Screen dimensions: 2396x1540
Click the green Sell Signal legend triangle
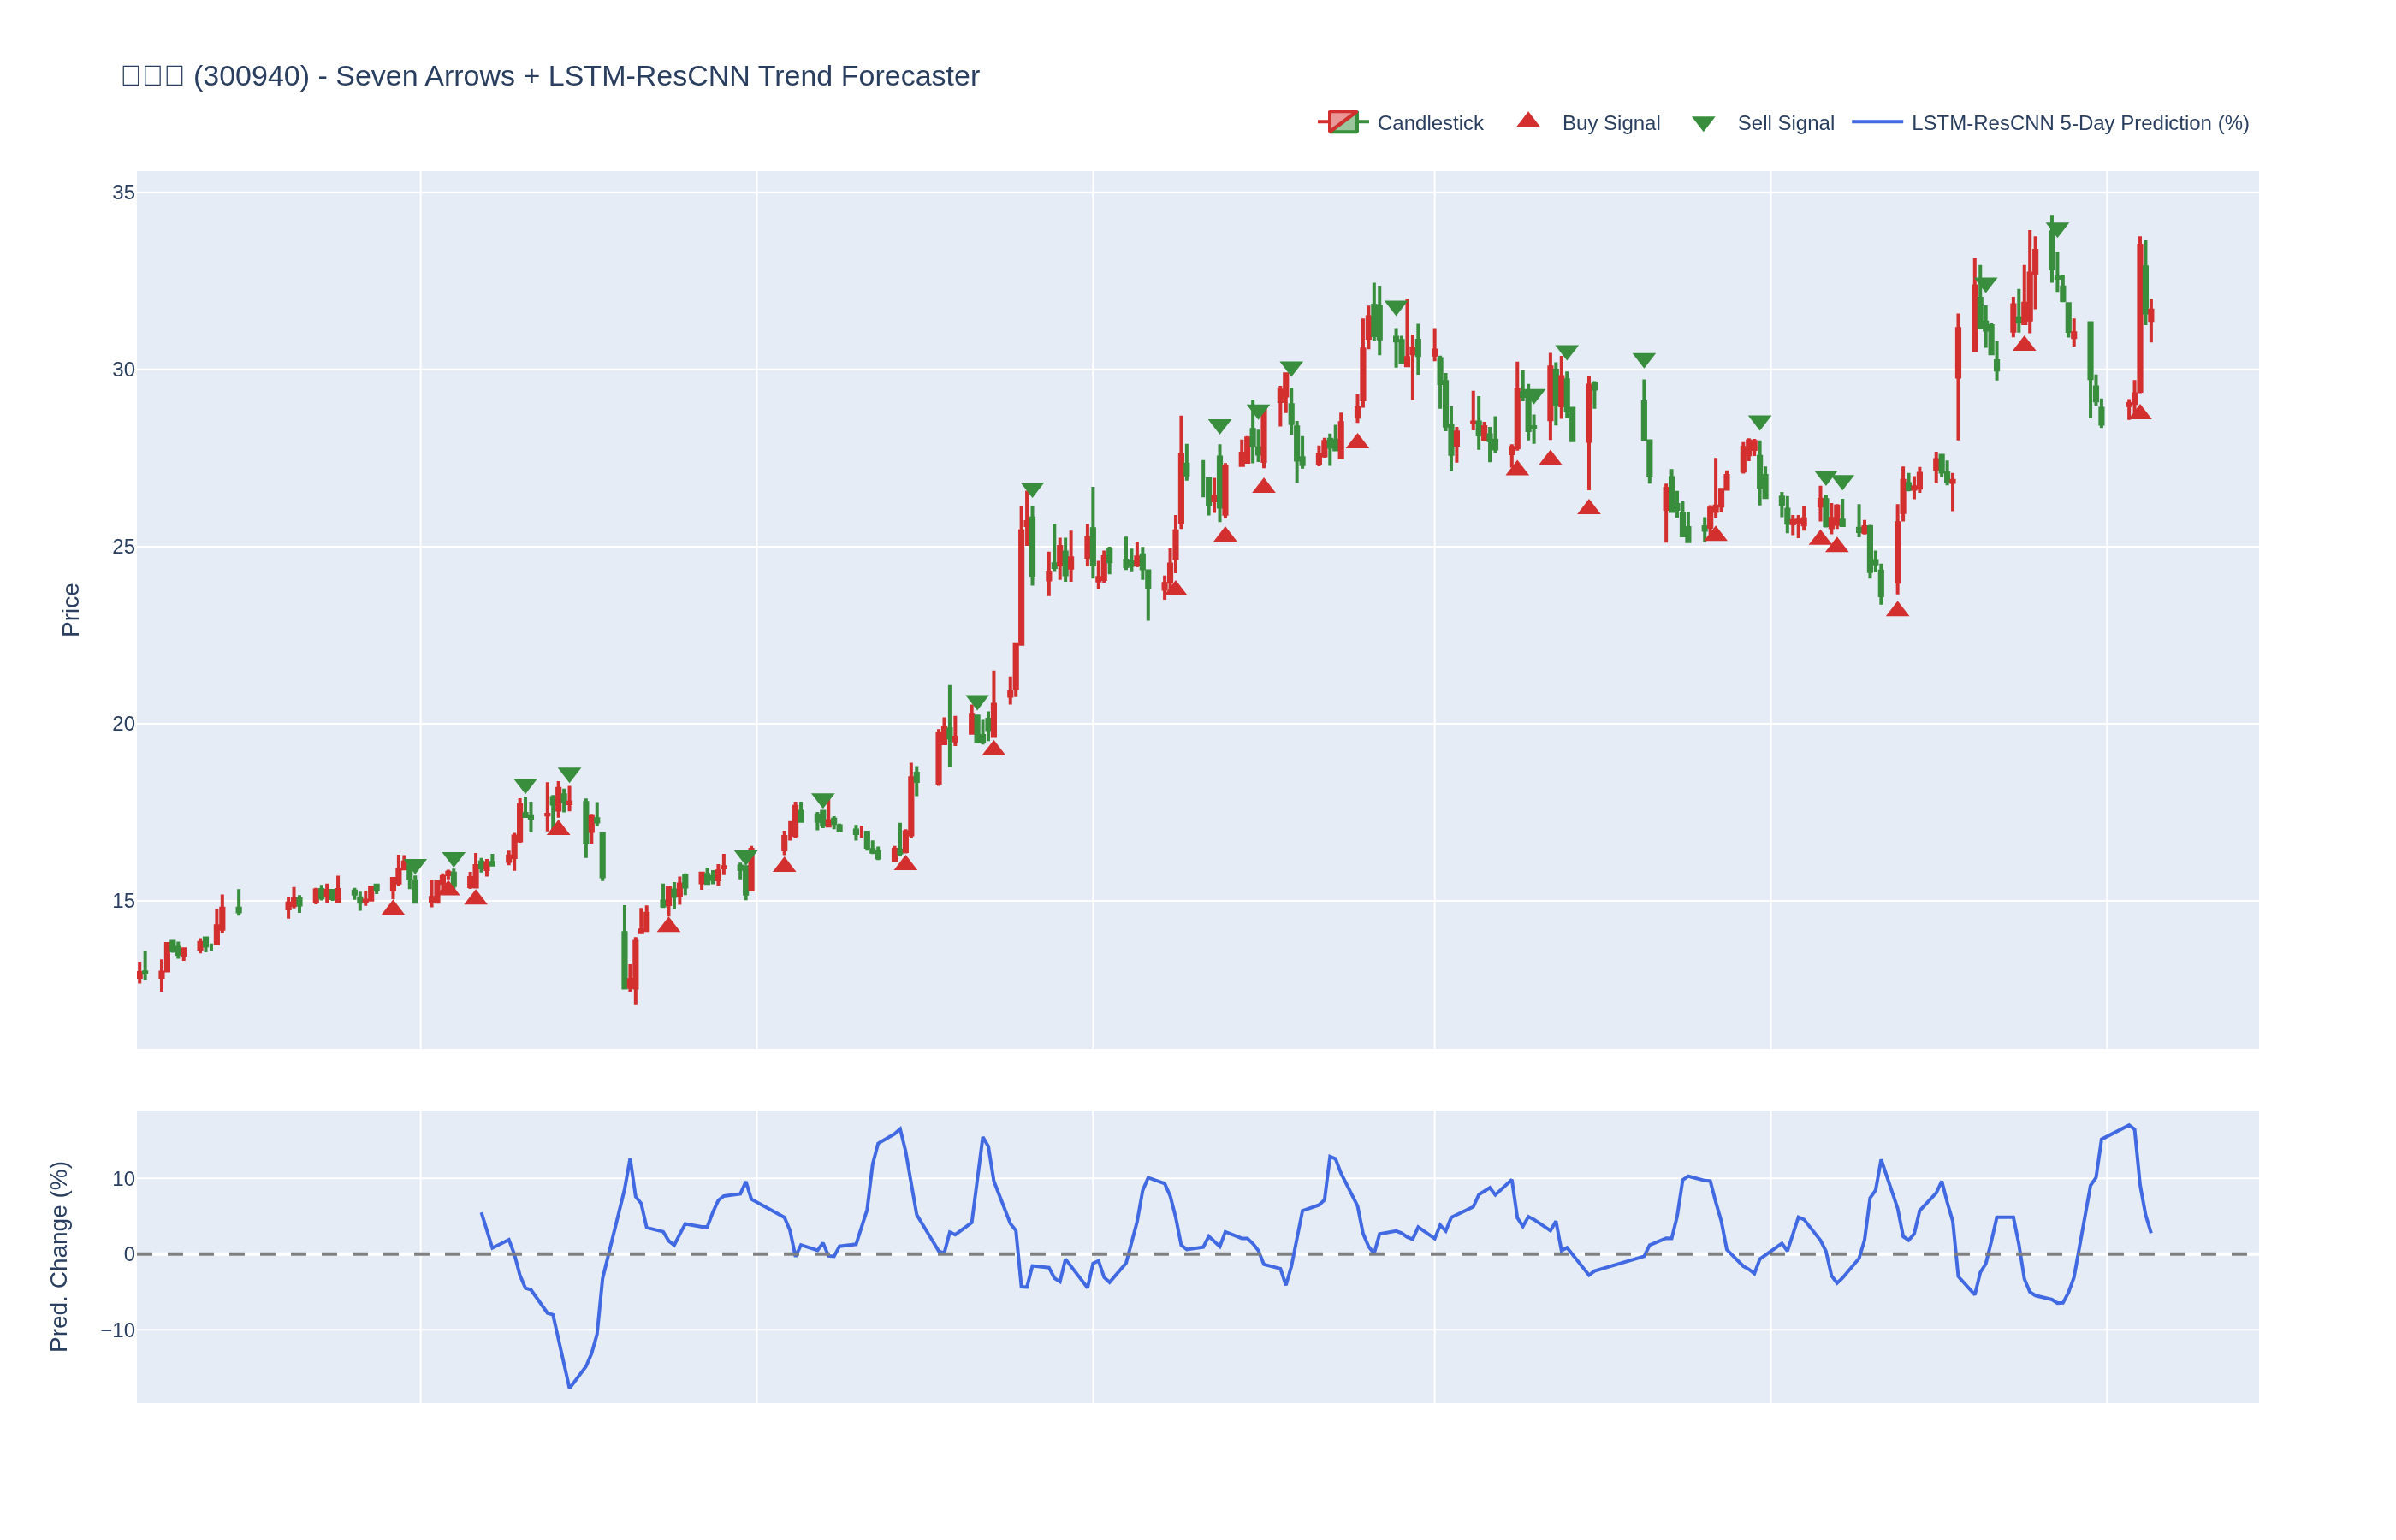pos(1703,124)
